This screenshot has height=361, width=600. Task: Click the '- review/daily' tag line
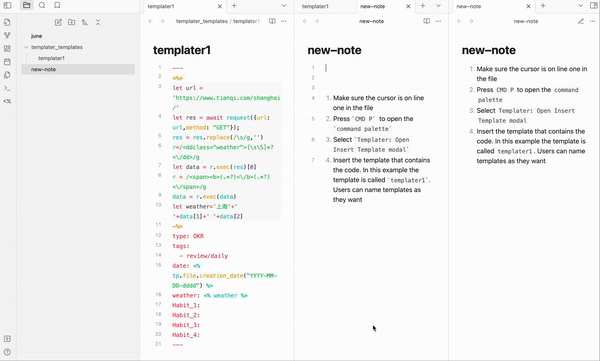click(204, 256)
